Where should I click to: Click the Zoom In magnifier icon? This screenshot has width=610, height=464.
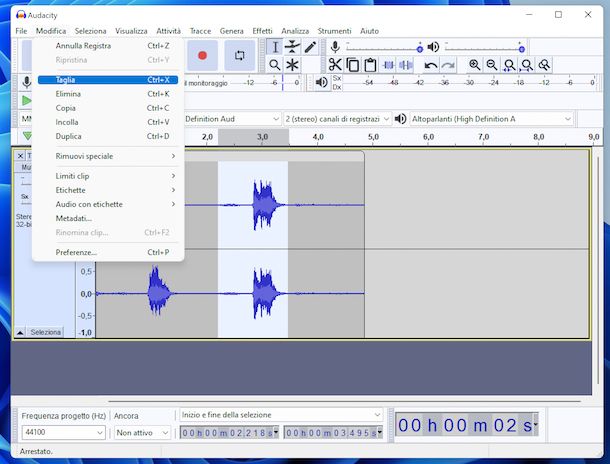coord(474,65)
